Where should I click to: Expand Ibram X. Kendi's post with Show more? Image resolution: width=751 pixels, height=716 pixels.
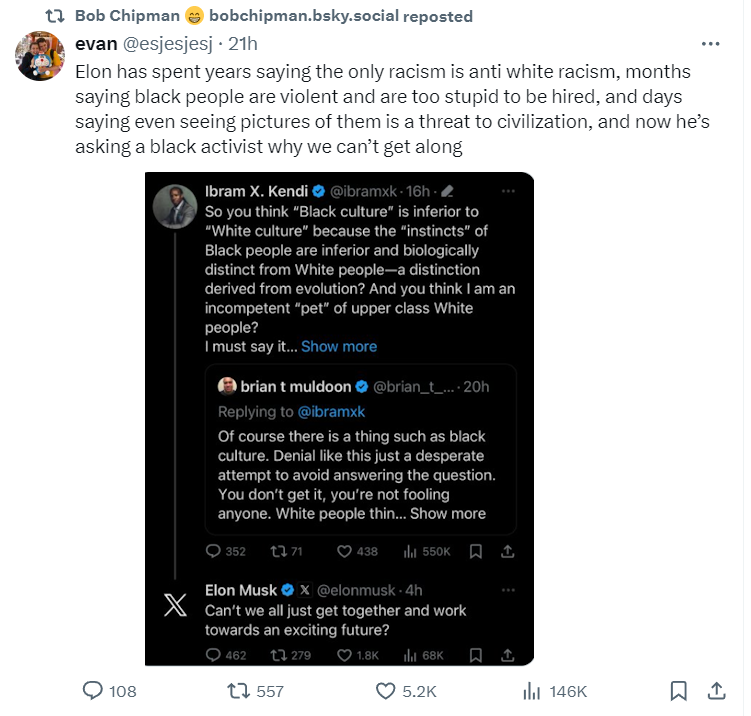click(x=339, y=346)
